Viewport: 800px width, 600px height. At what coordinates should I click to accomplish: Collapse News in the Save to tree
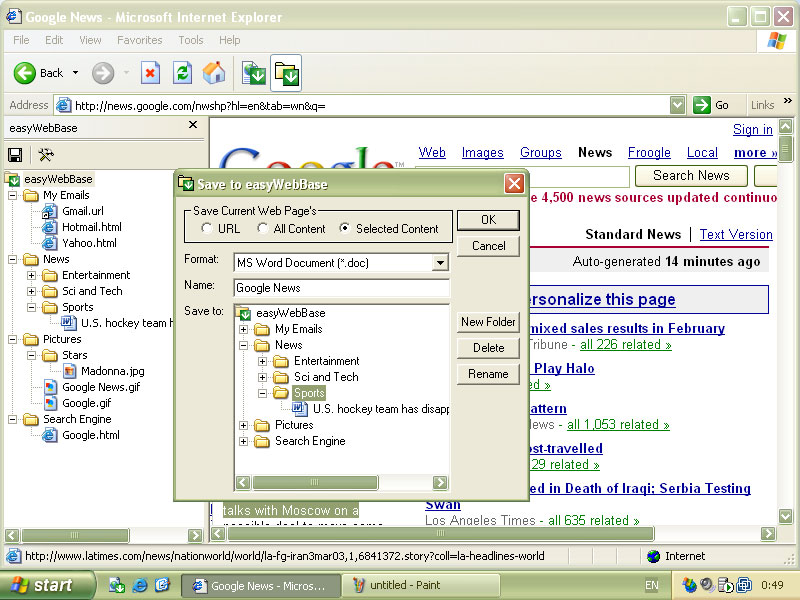point(243,345)
